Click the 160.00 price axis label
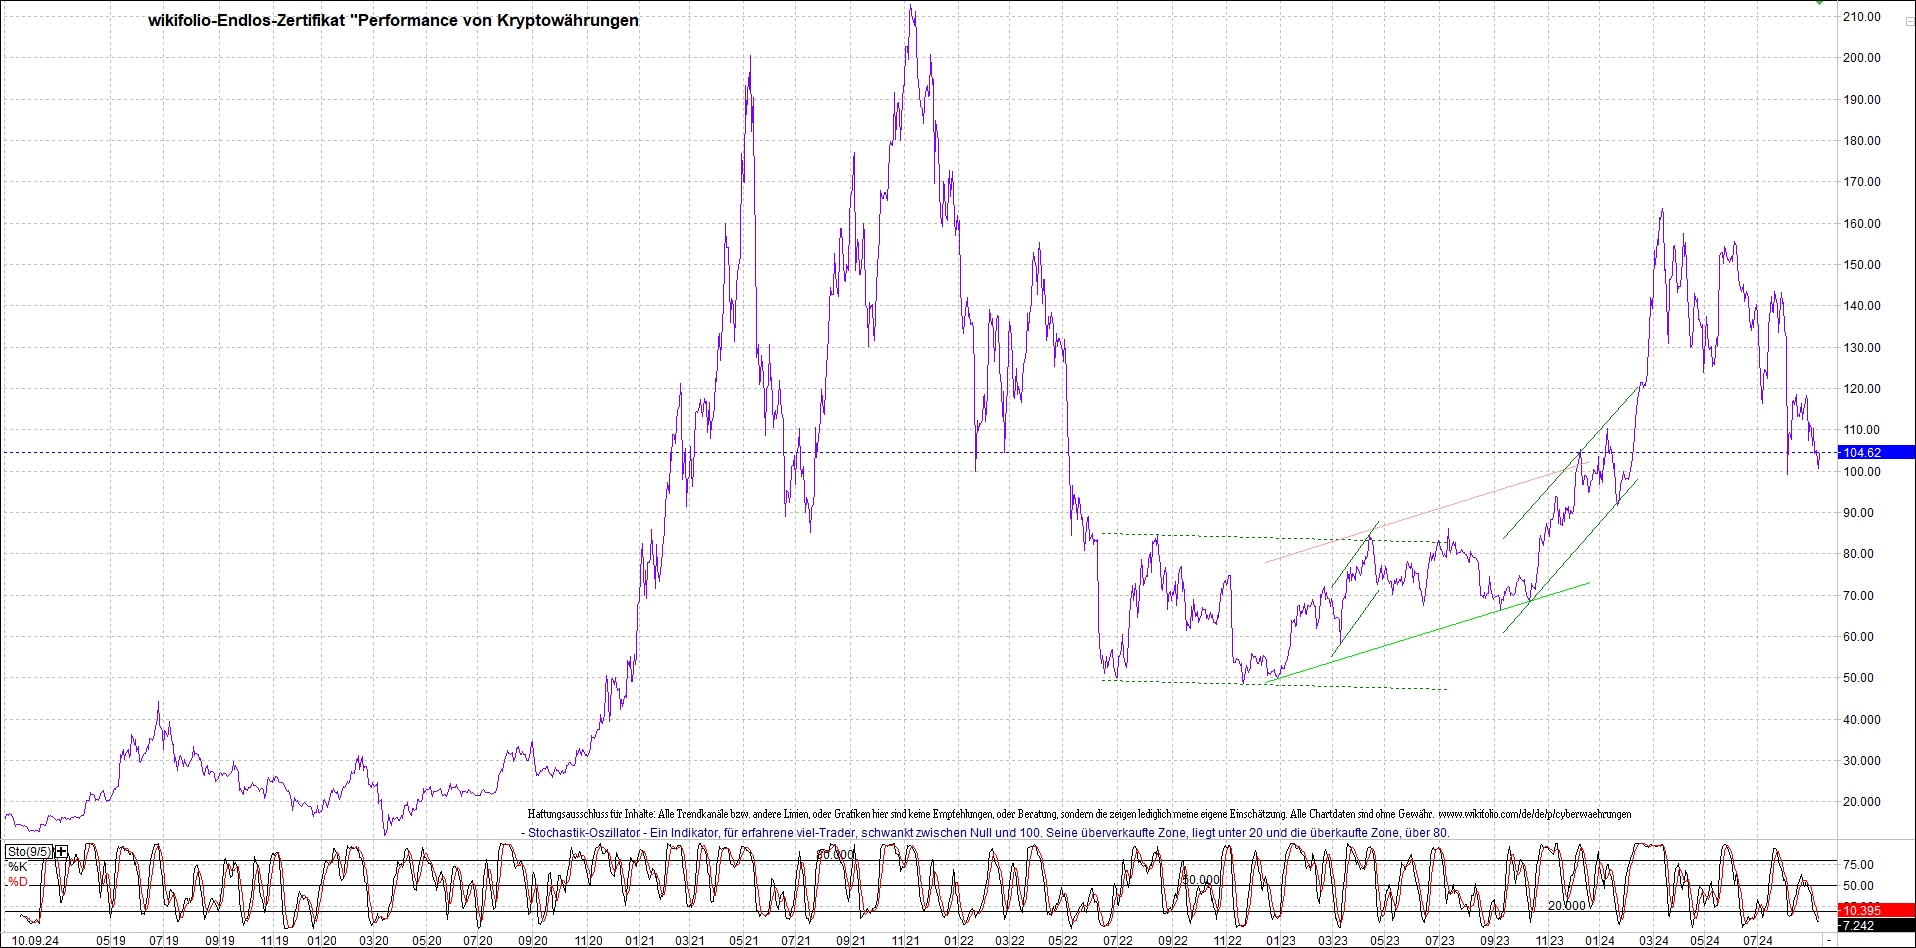This screenshot has height=948, width=1916. 1862,224
